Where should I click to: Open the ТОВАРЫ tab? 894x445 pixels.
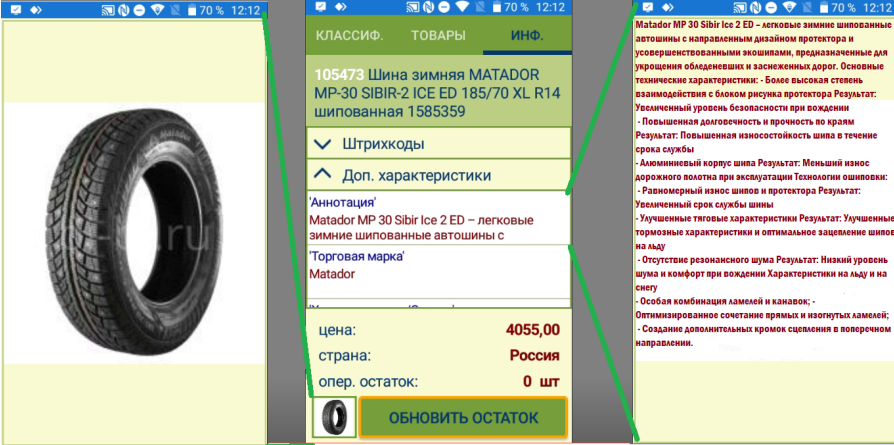pos(438,35)
